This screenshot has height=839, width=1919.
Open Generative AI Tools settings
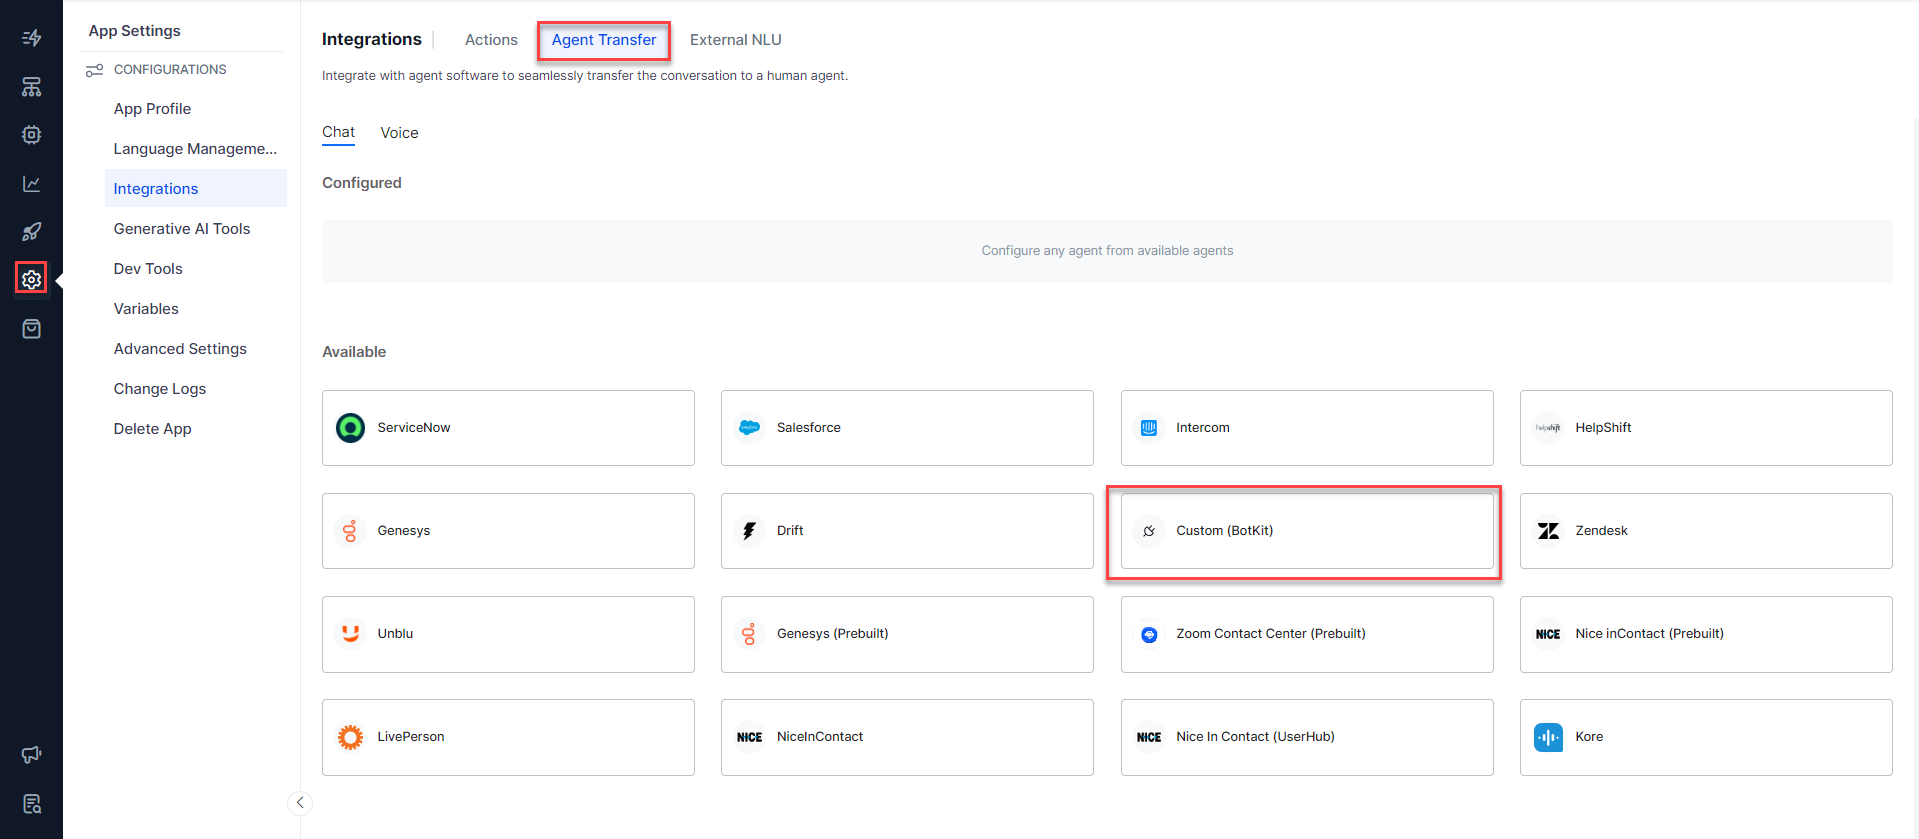182,229
